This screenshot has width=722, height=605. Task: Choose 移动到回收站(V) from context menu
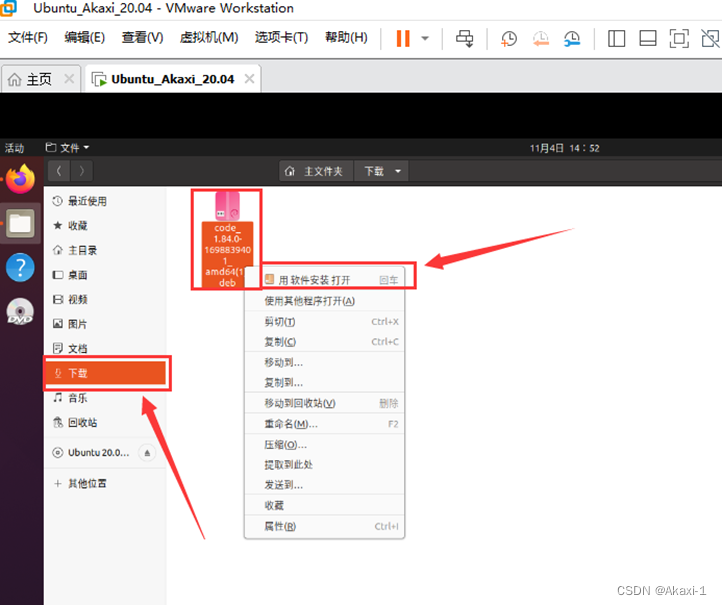(324, 403)
